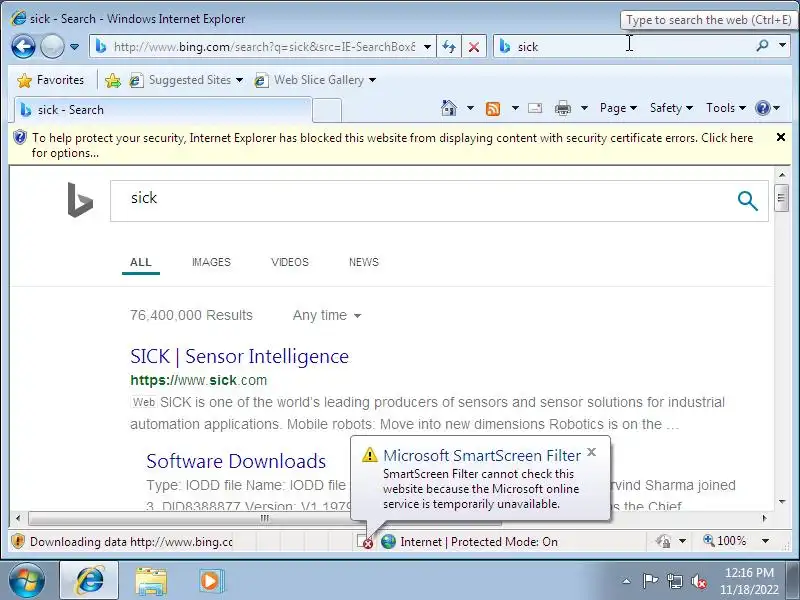
Task: Click the Internet Explorer taskbar icon
Action: [x=89, y=580]
